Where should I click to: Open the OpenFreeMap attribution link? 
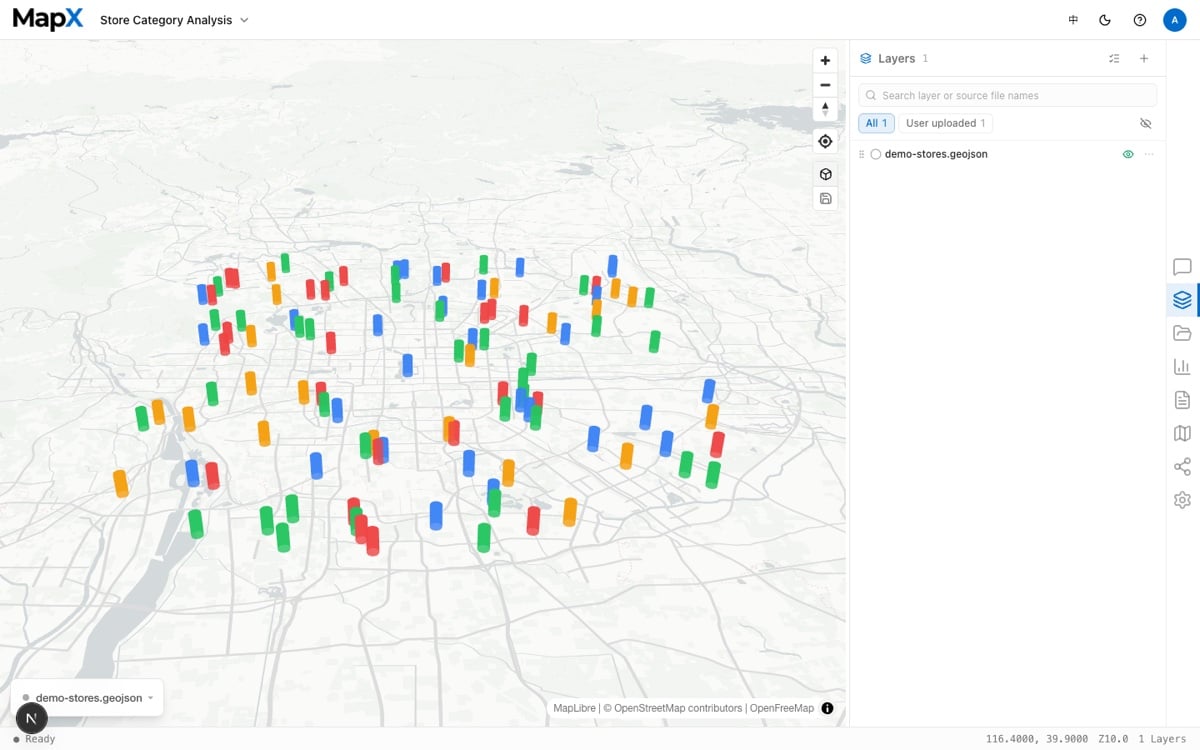click(781, 708)
